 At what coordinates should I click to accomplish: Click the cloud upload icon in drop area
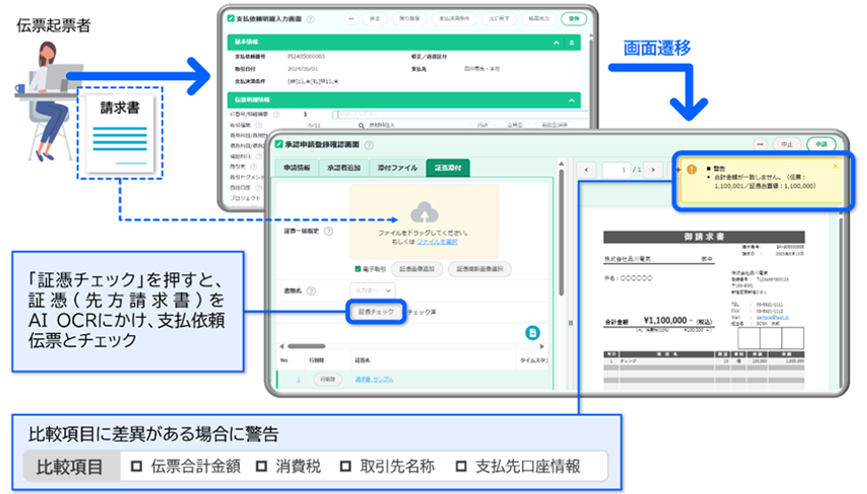(x=424, y=211)
